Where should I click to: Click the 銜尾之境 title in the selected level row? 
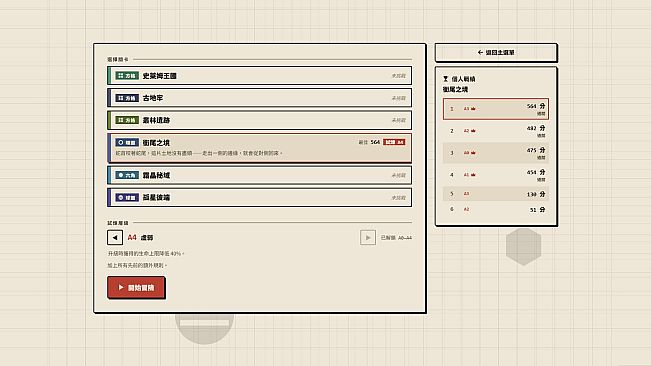pyautogui.click(x=156, y=142)
